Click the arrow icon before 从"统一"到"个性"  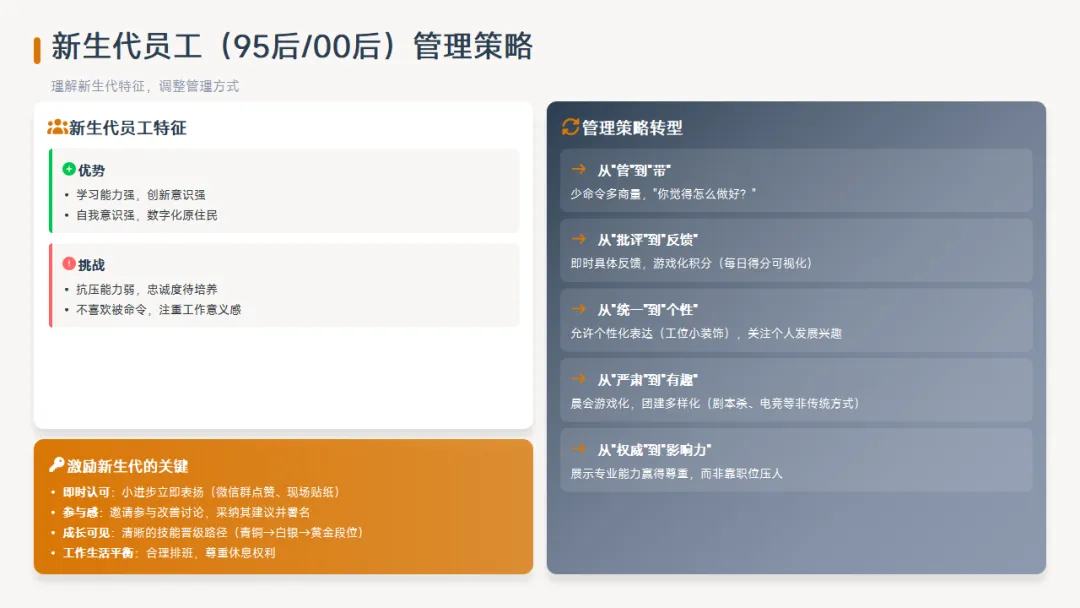(579, 309)
